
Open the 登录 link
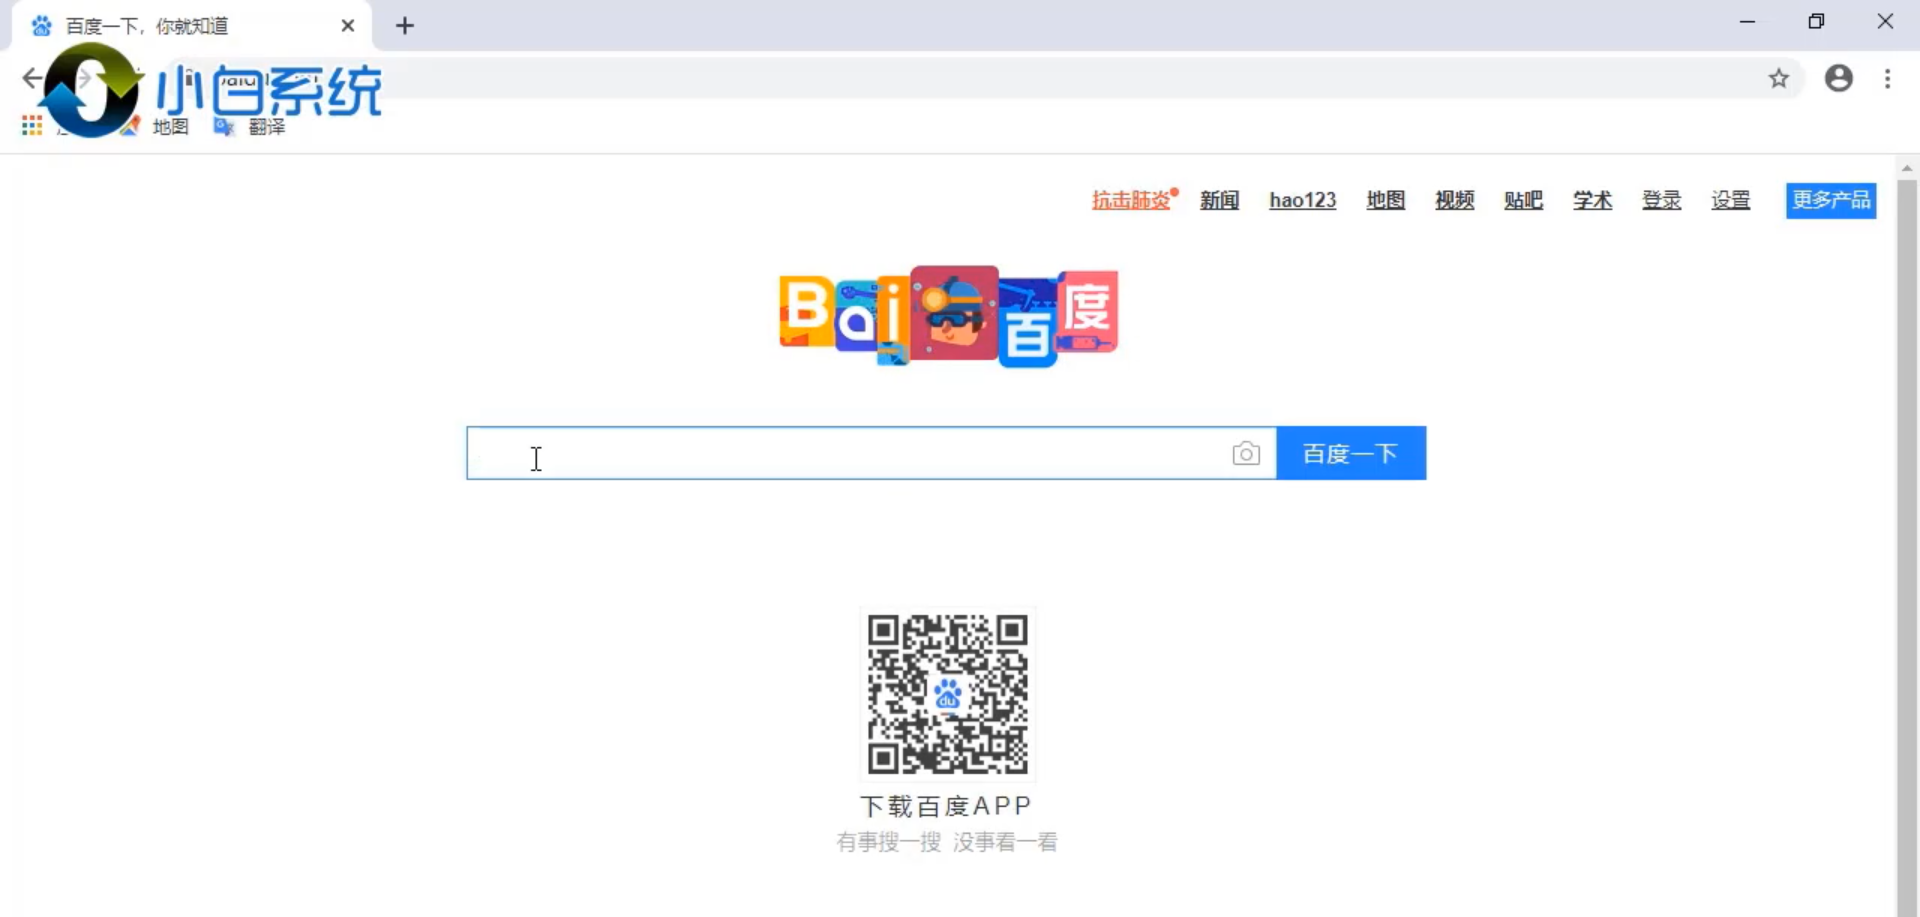[x=1661, y=200]
